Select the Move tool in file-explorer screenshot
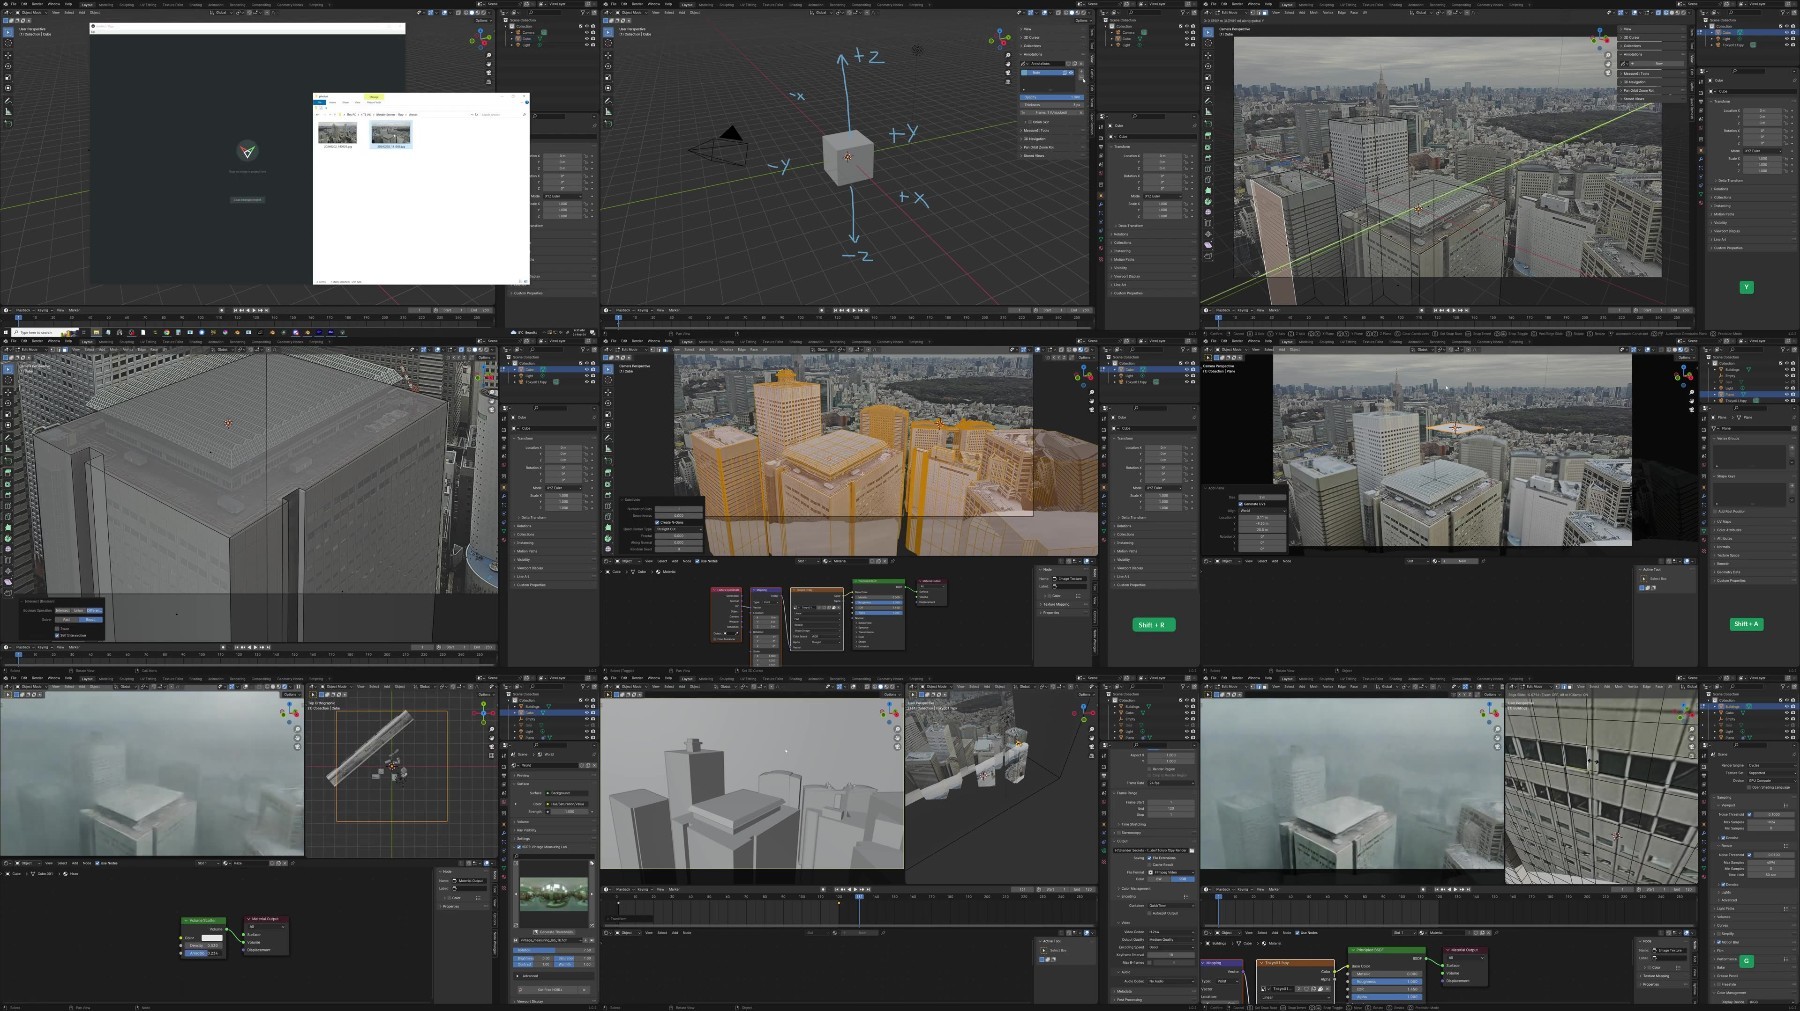 8,56
